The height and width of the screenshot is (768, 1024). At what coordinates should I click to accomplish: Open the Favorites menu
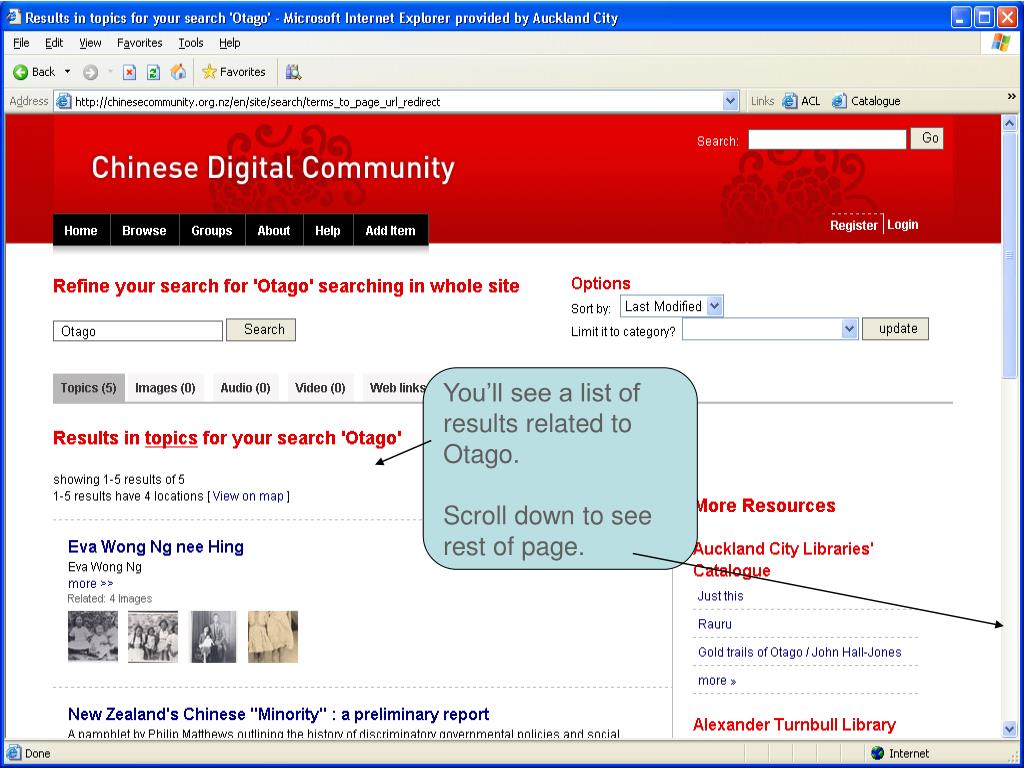[x=140, y=43]
